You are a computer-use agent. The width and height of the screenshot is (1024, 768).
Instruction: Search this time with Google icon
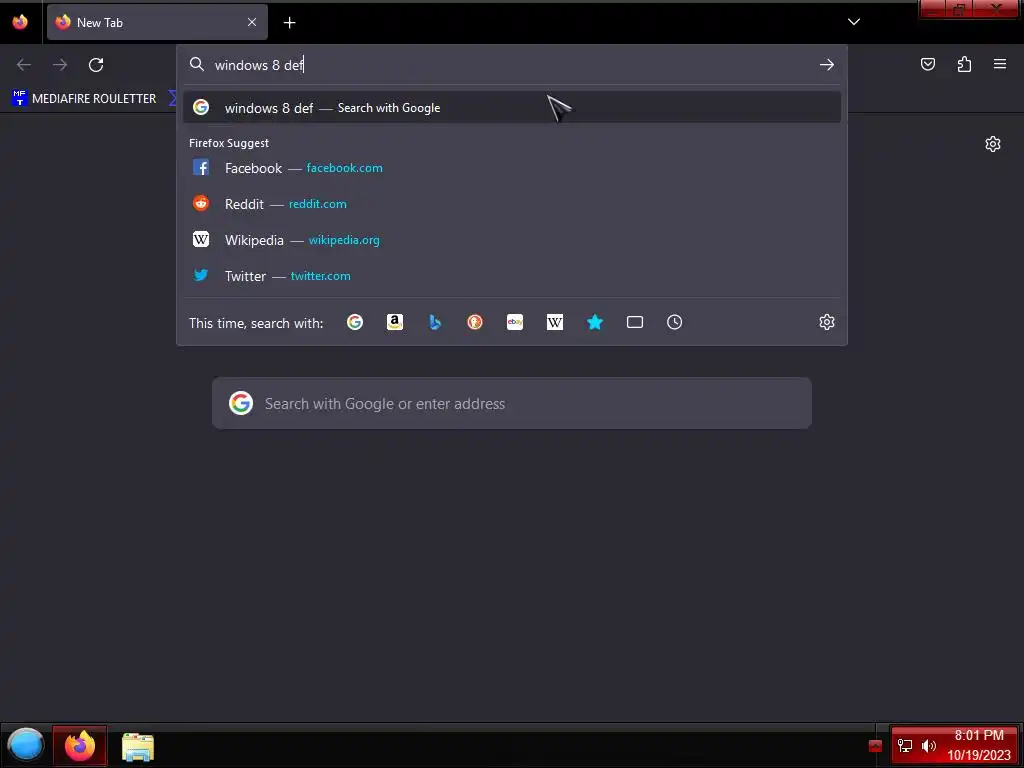click(355, 322)
